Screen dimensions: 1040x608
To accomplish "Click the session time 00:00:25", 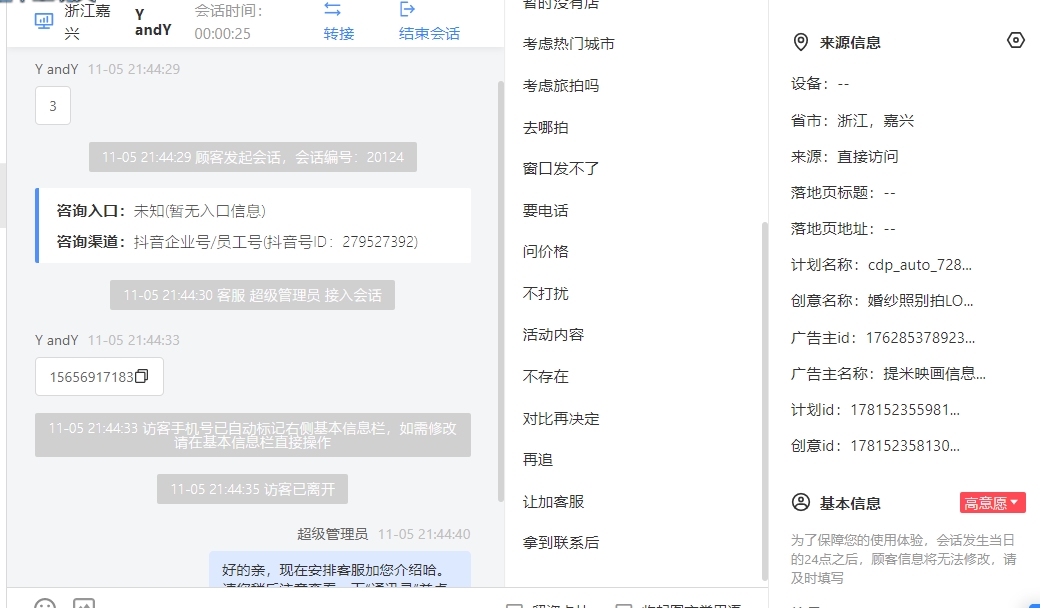I will click(x=222, y=34).
